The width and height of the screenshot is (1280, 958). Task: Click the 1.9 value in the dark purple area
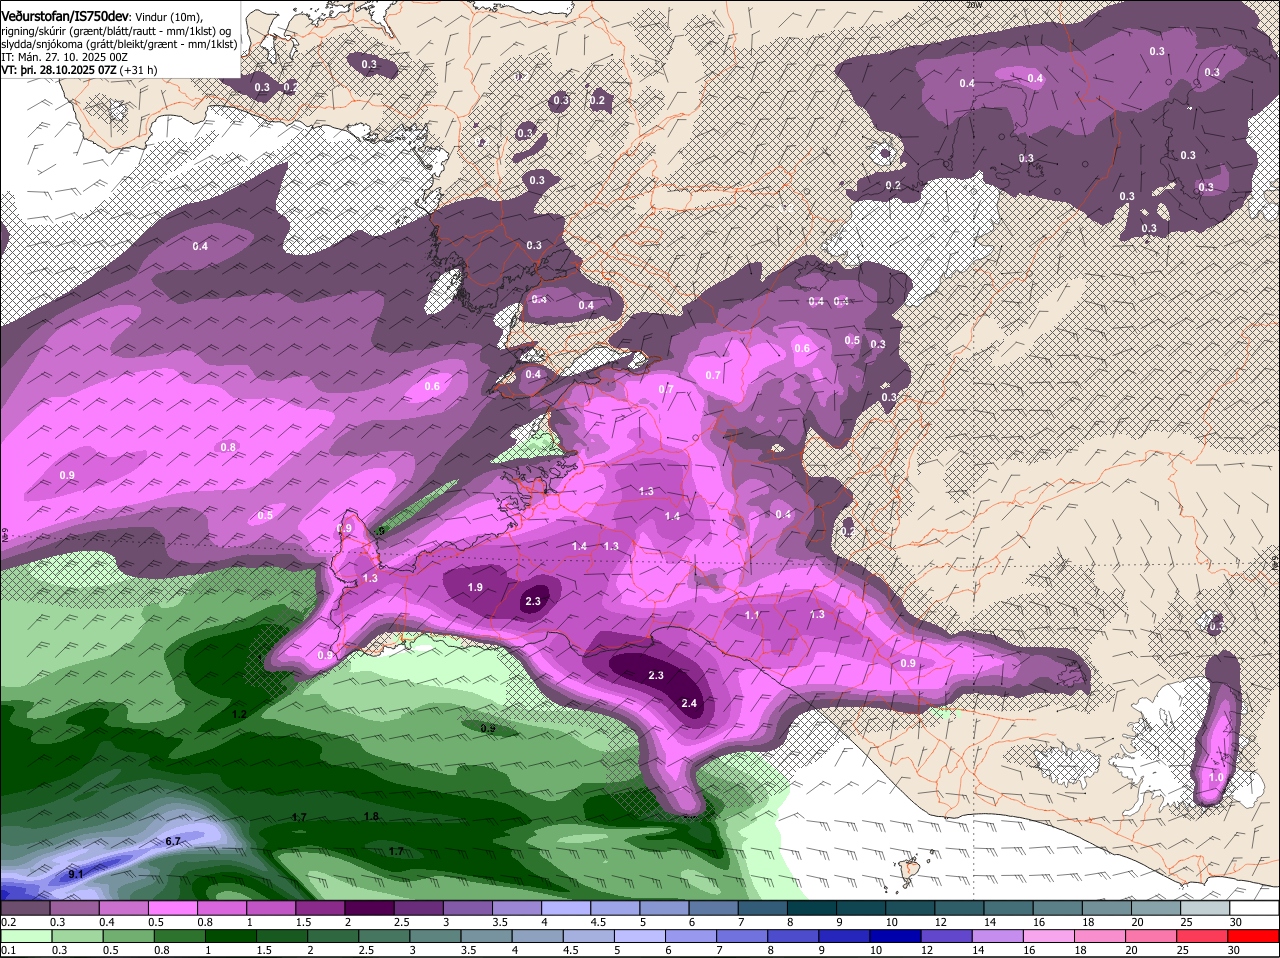(x=476, y=587)
